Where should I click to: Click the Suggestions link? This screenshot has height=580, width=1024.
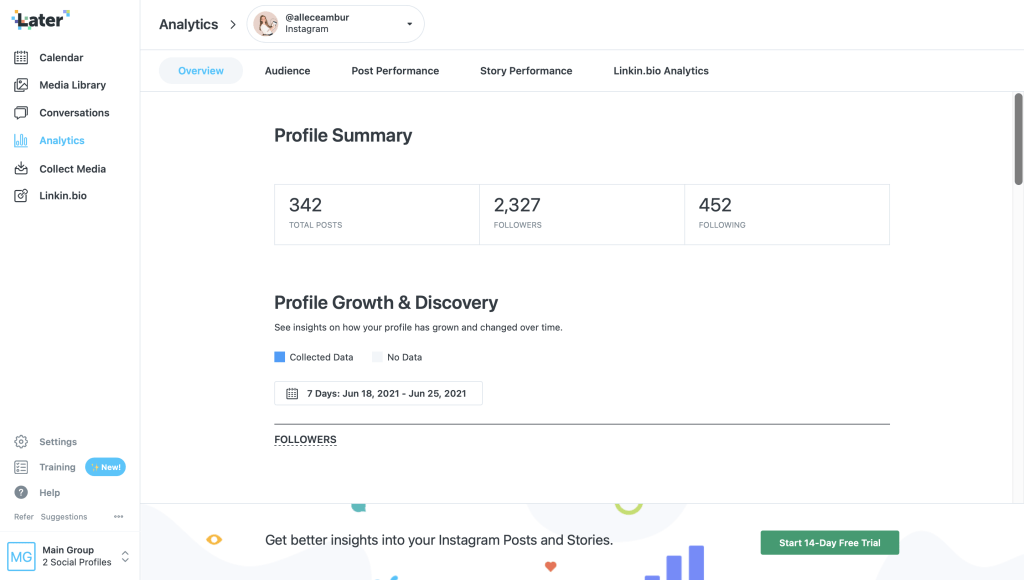64,517
